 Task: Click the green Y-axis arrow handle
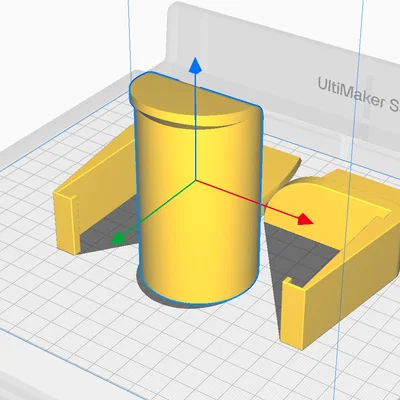tap(118, 238)
